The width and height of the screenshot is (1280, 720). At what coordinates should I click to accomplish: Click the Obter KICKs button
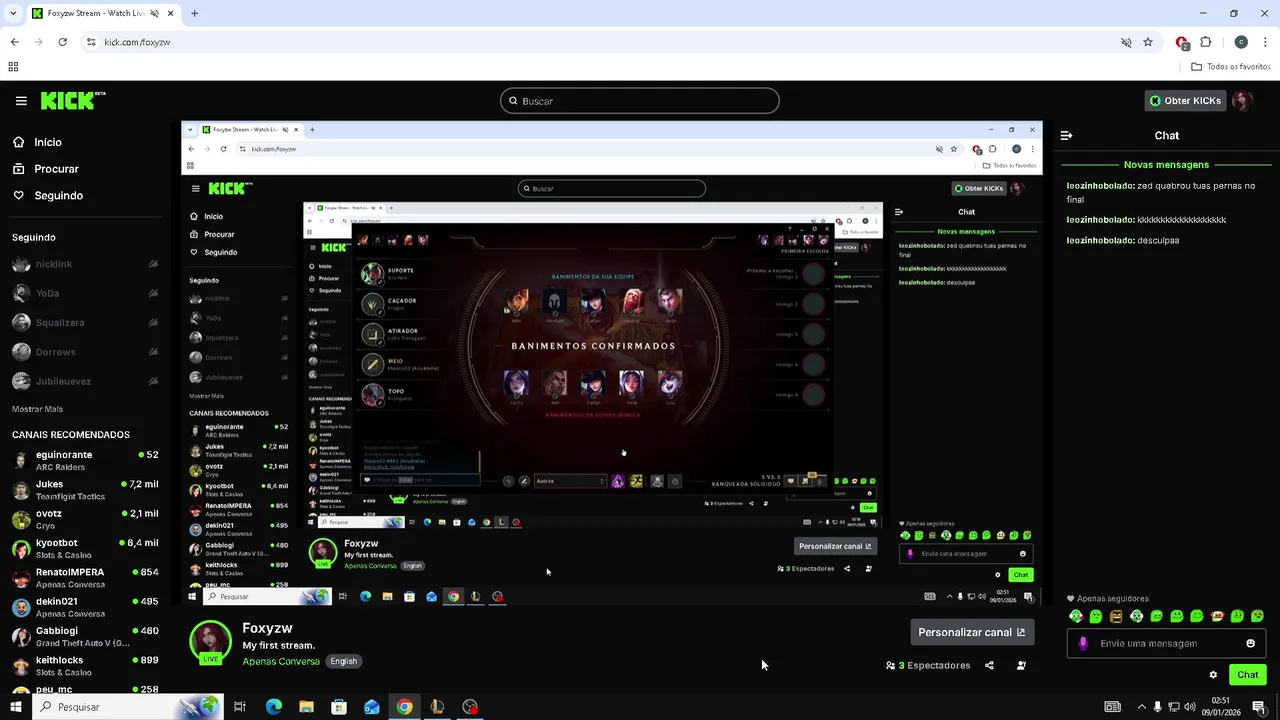[1185, 101]
